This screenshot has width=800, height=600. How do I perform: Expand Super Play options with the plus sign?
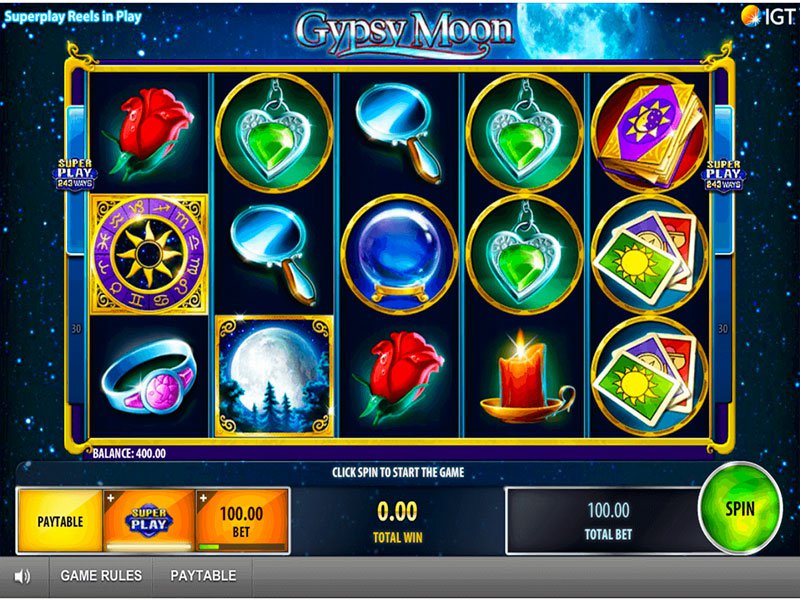pyautogui.click(x=111, y=498)
